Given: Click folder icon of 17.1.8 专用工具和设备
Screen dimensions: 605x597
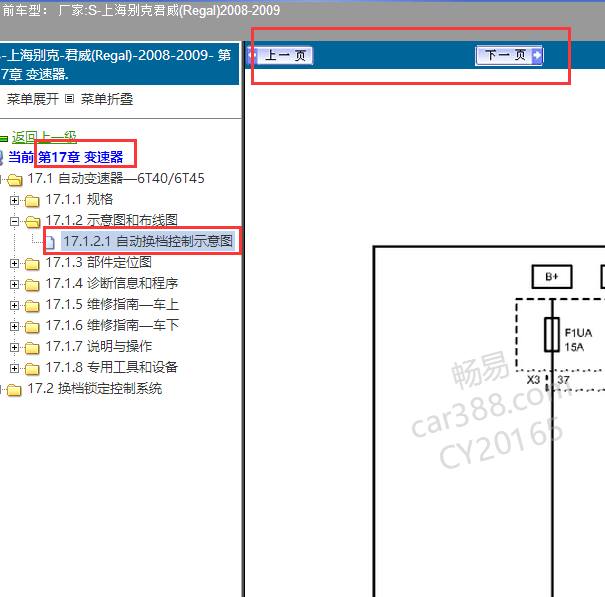Looking at the screenshot, I should tap(32, 369).
